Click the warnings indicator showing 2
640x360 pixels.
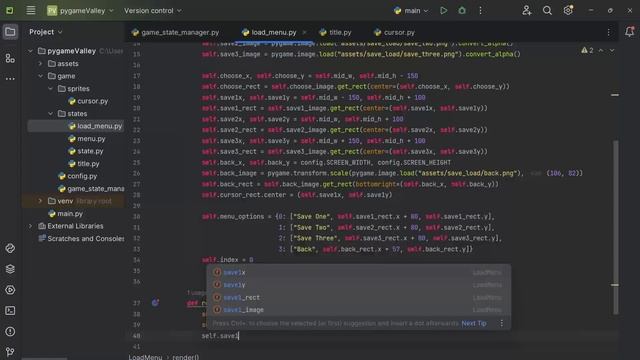pyautogui.click(x=587, y=50)
